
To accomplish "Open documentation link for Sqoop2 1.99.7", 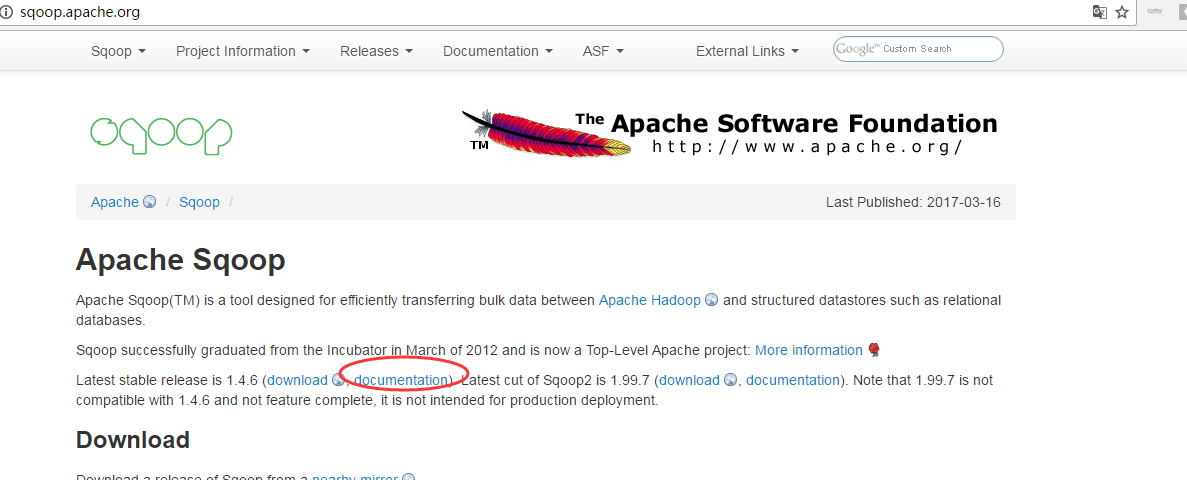I will click(793, 380).
